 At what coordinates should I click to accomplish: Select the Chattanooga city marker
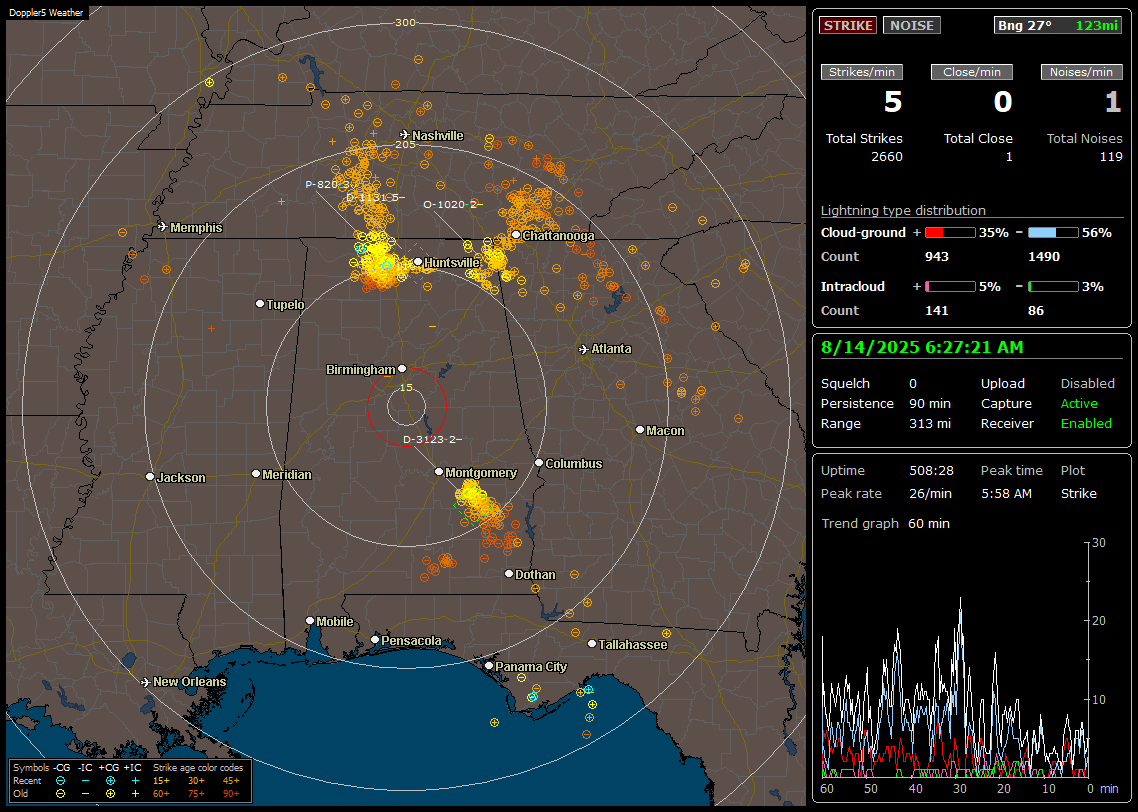click(x=516, y=235)
